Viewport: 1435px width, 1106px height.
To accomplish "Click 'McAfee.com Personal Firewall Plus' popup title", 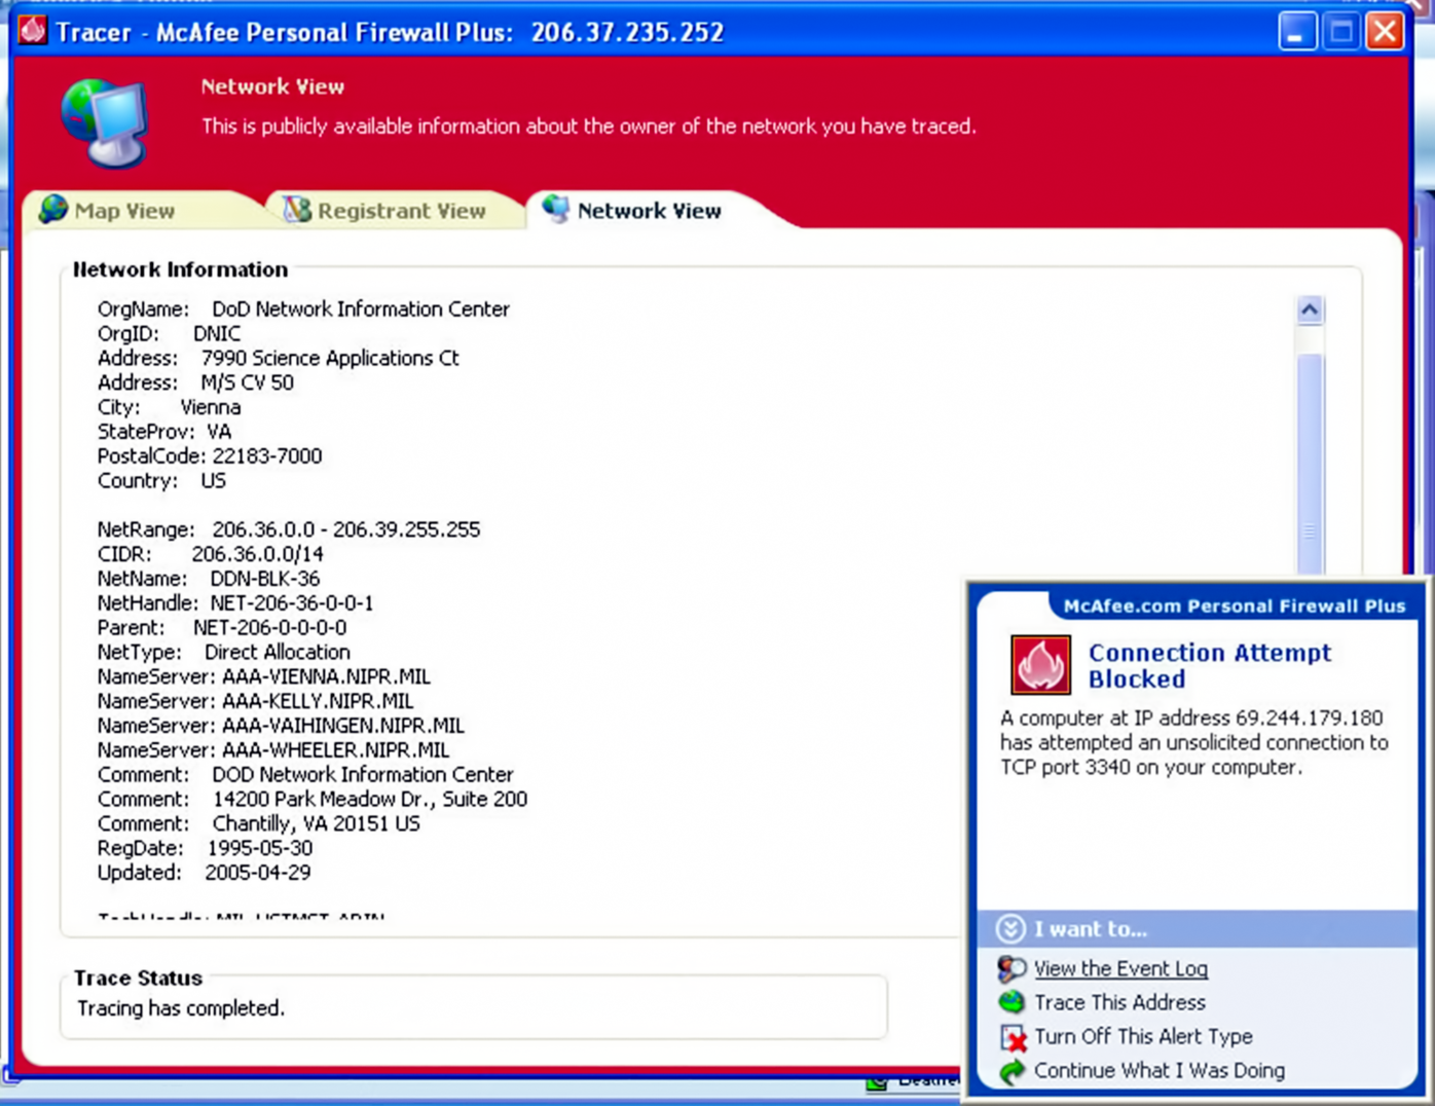I will click(x=1234, y=606).
